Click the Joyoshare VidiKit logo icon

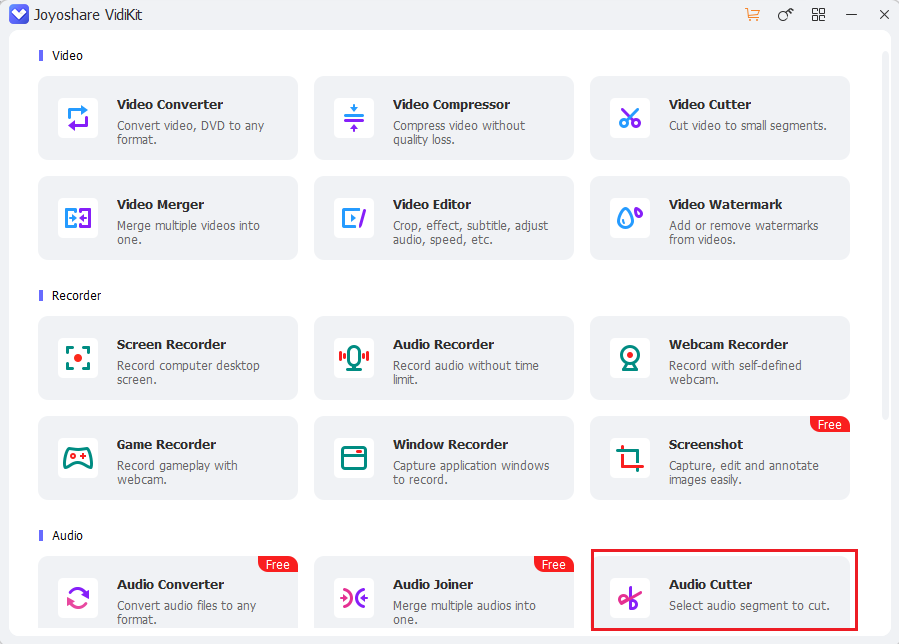pos(19,14)
